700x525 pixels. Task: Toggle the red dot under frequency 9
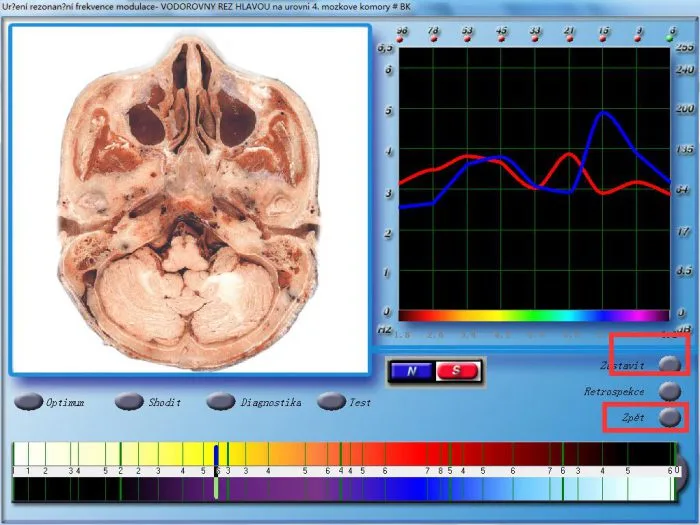(638, 39)
